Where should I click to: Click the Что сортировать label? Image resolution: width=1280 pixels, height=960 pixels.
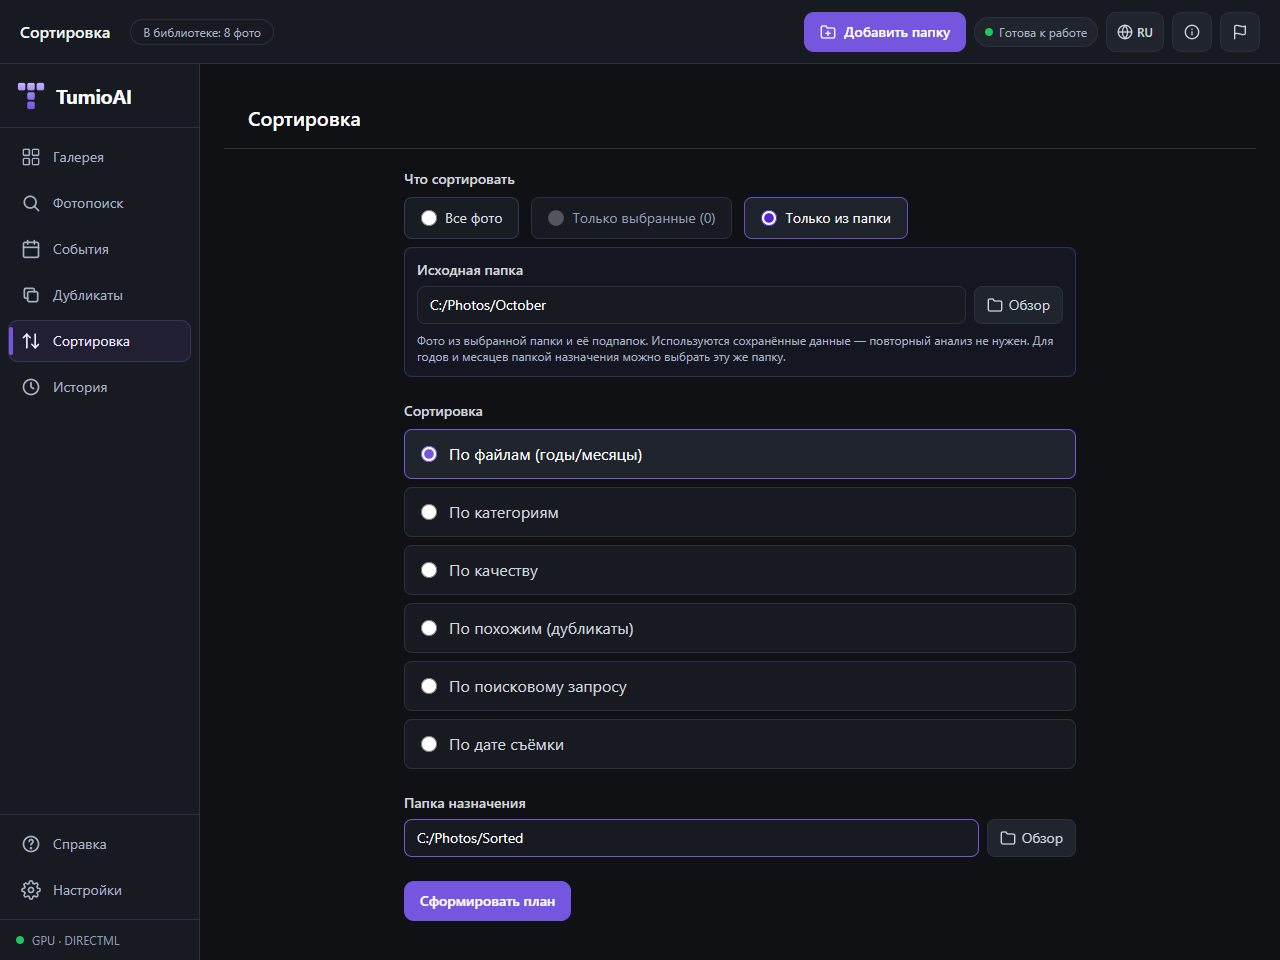[459, 179]
